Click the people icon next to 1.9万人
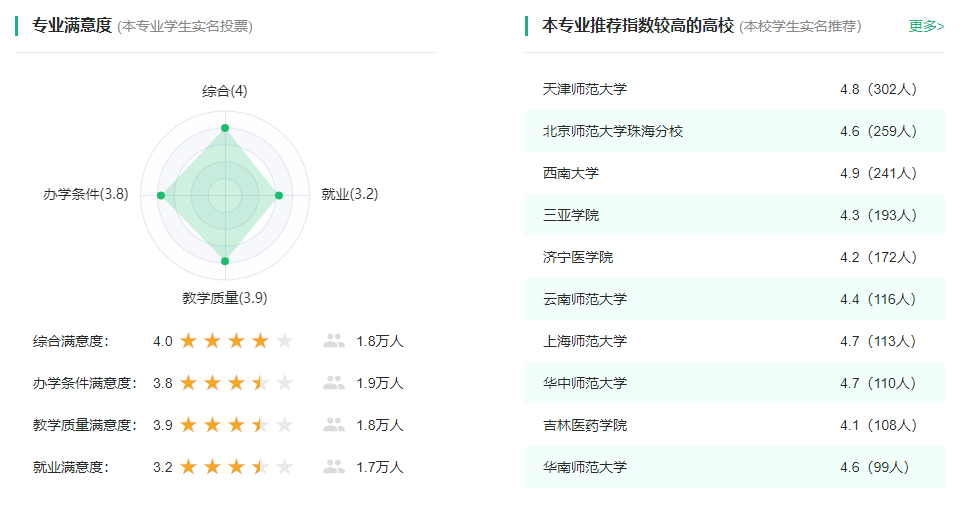This screenshot has height=508, width=980. point(334,383)
